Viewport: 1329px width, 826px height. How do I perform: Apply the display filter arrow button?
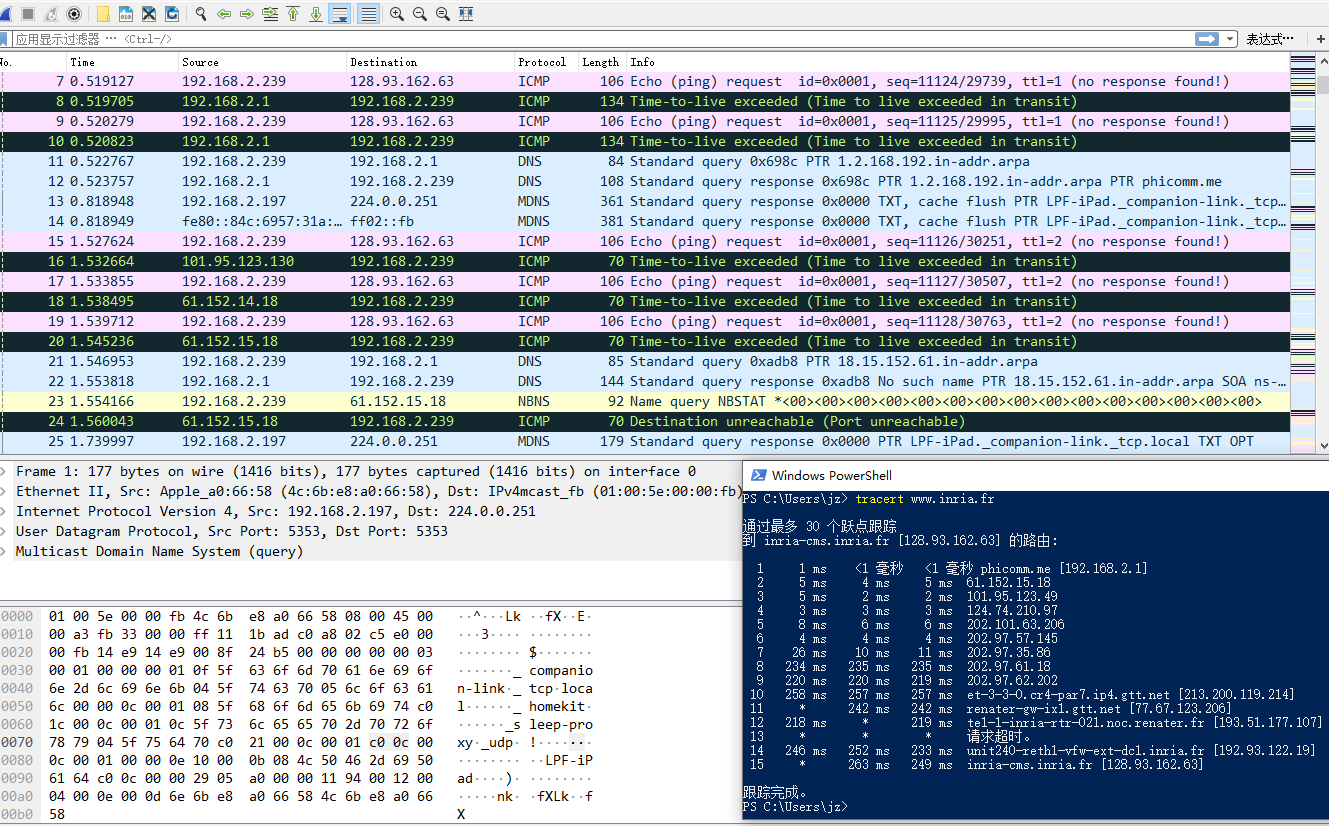click(x=1206, y=39)
